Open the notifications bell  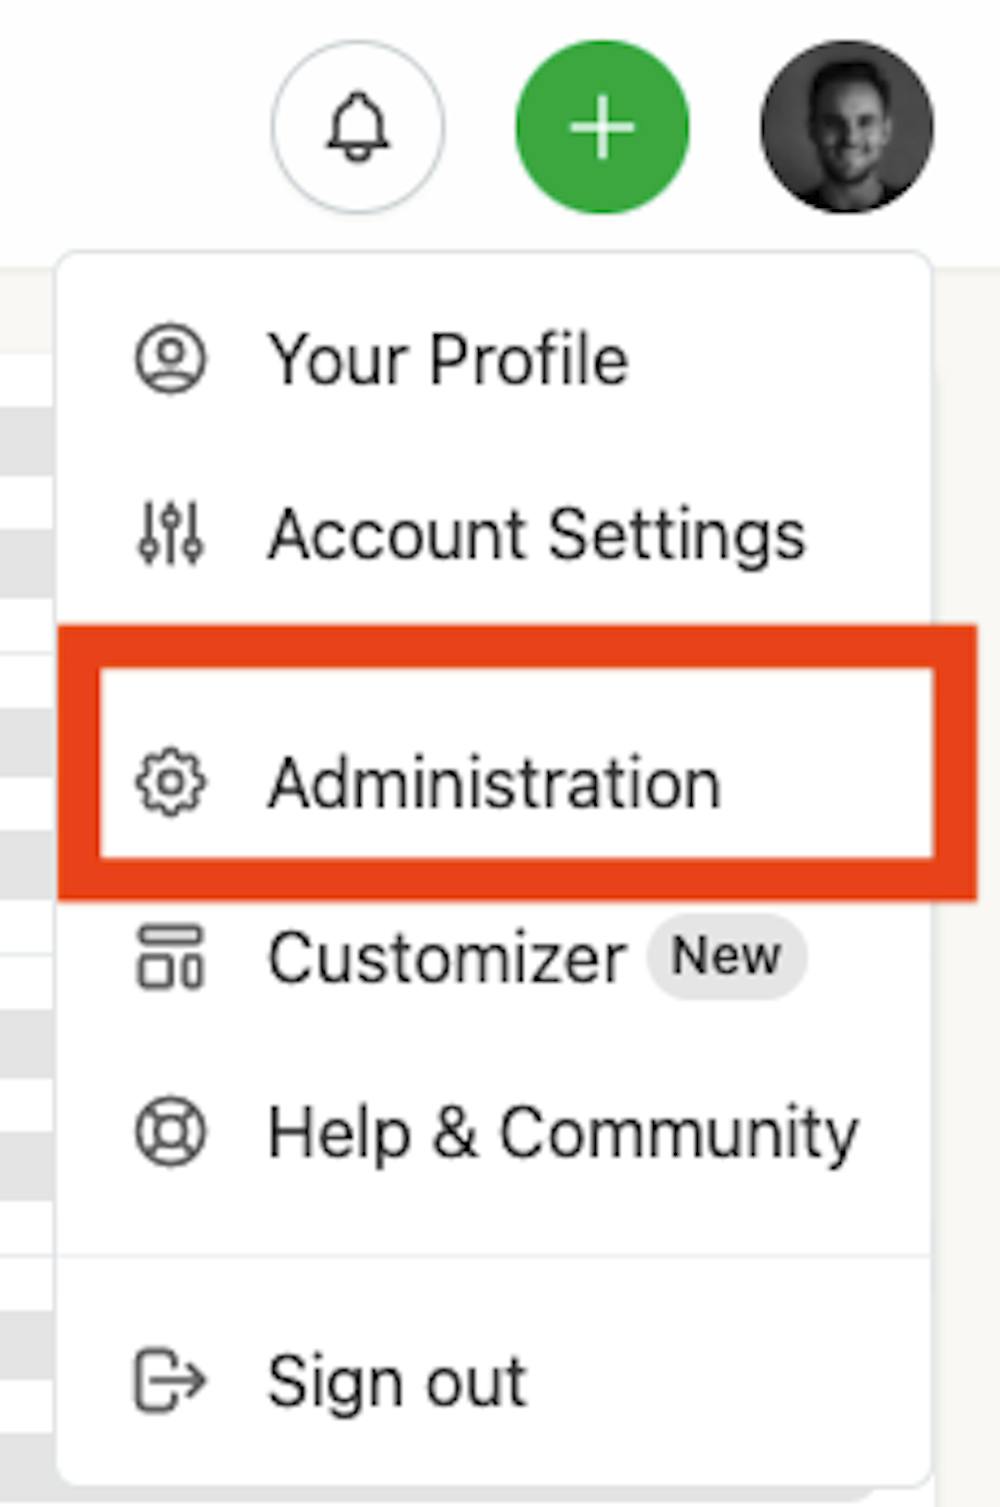[x=357, y=127]
